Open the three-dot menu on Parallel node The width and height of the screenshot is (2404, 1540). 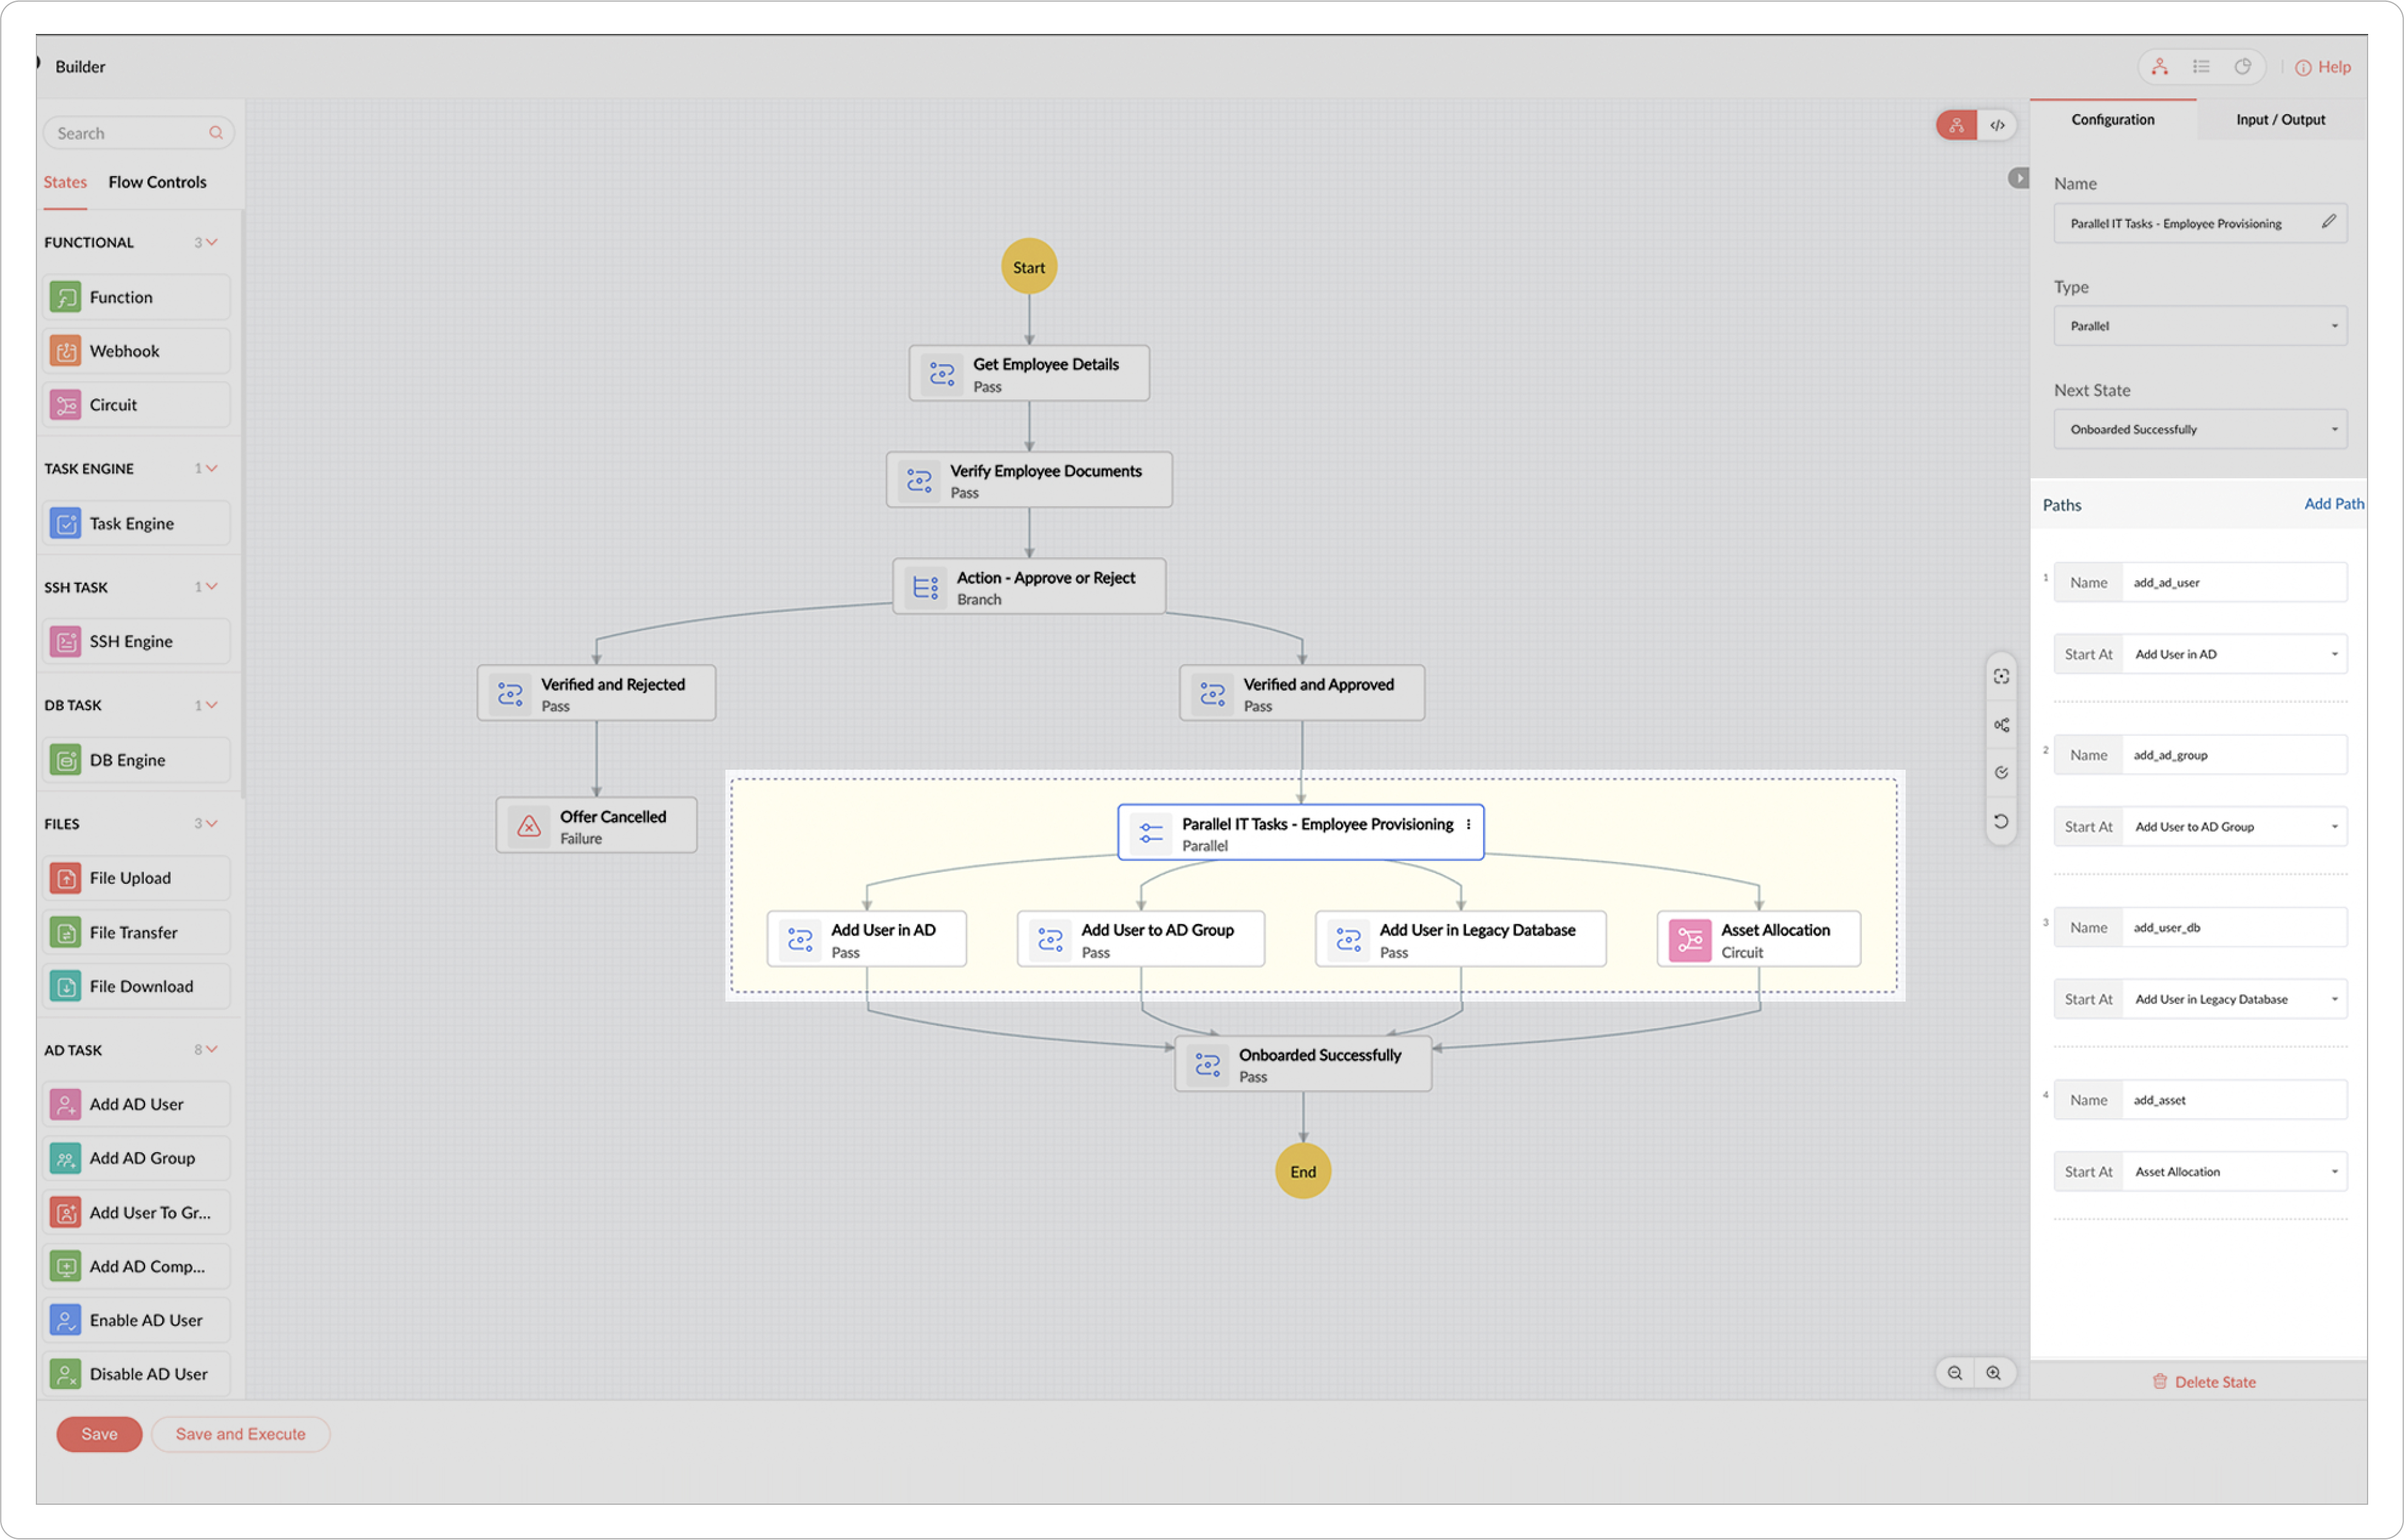pos(1468,824)
